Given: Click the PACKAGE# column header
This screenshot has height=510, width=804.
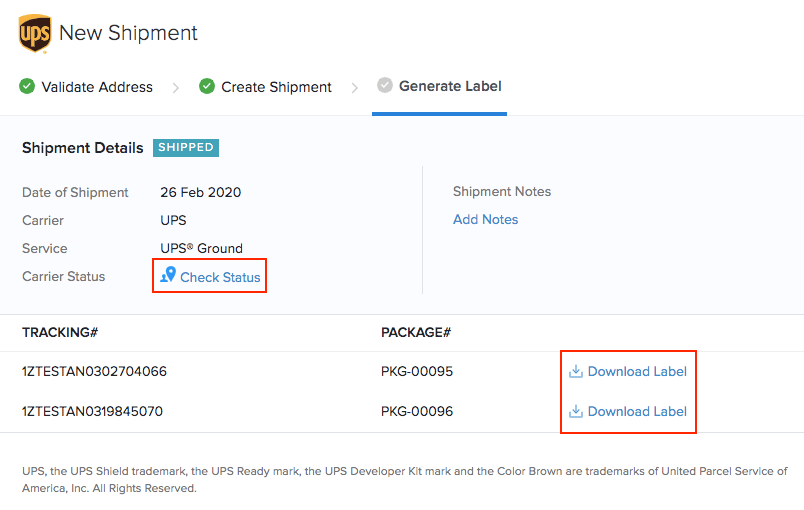Looking at the screenshot, I should click(416, 332).
